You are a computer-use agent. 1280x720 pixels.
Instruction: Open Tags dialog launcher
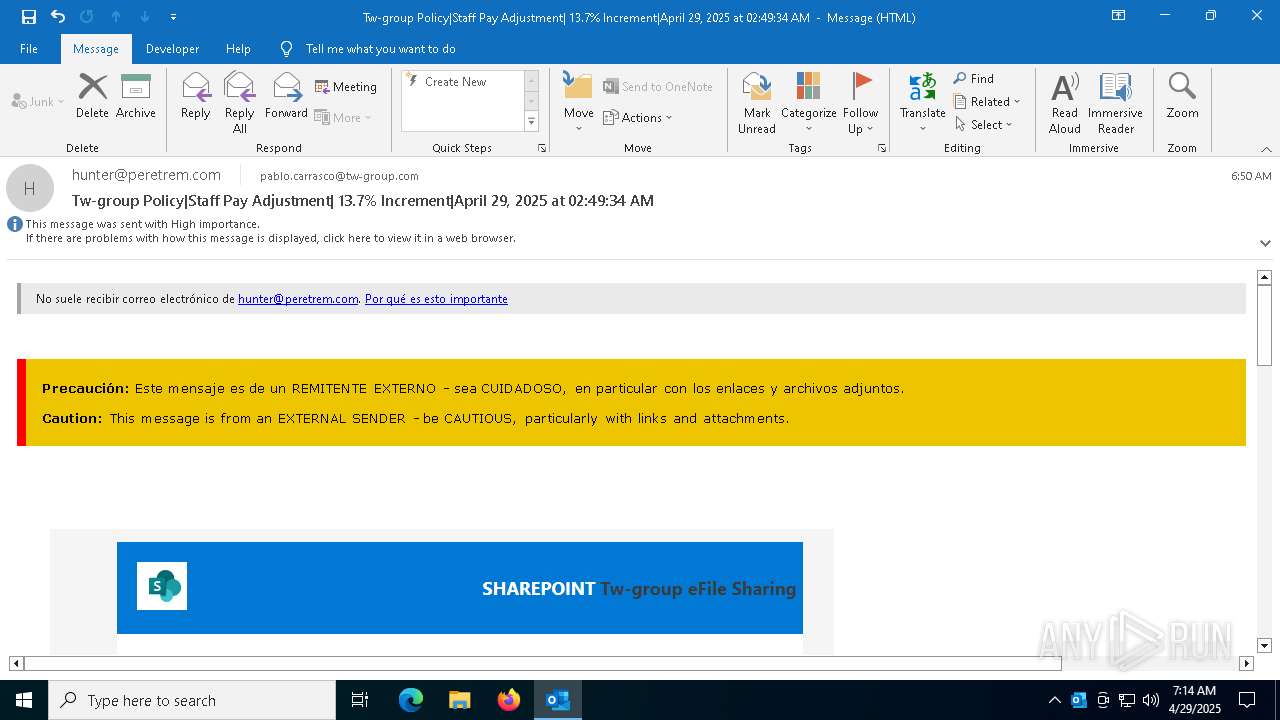click(882, 148)
